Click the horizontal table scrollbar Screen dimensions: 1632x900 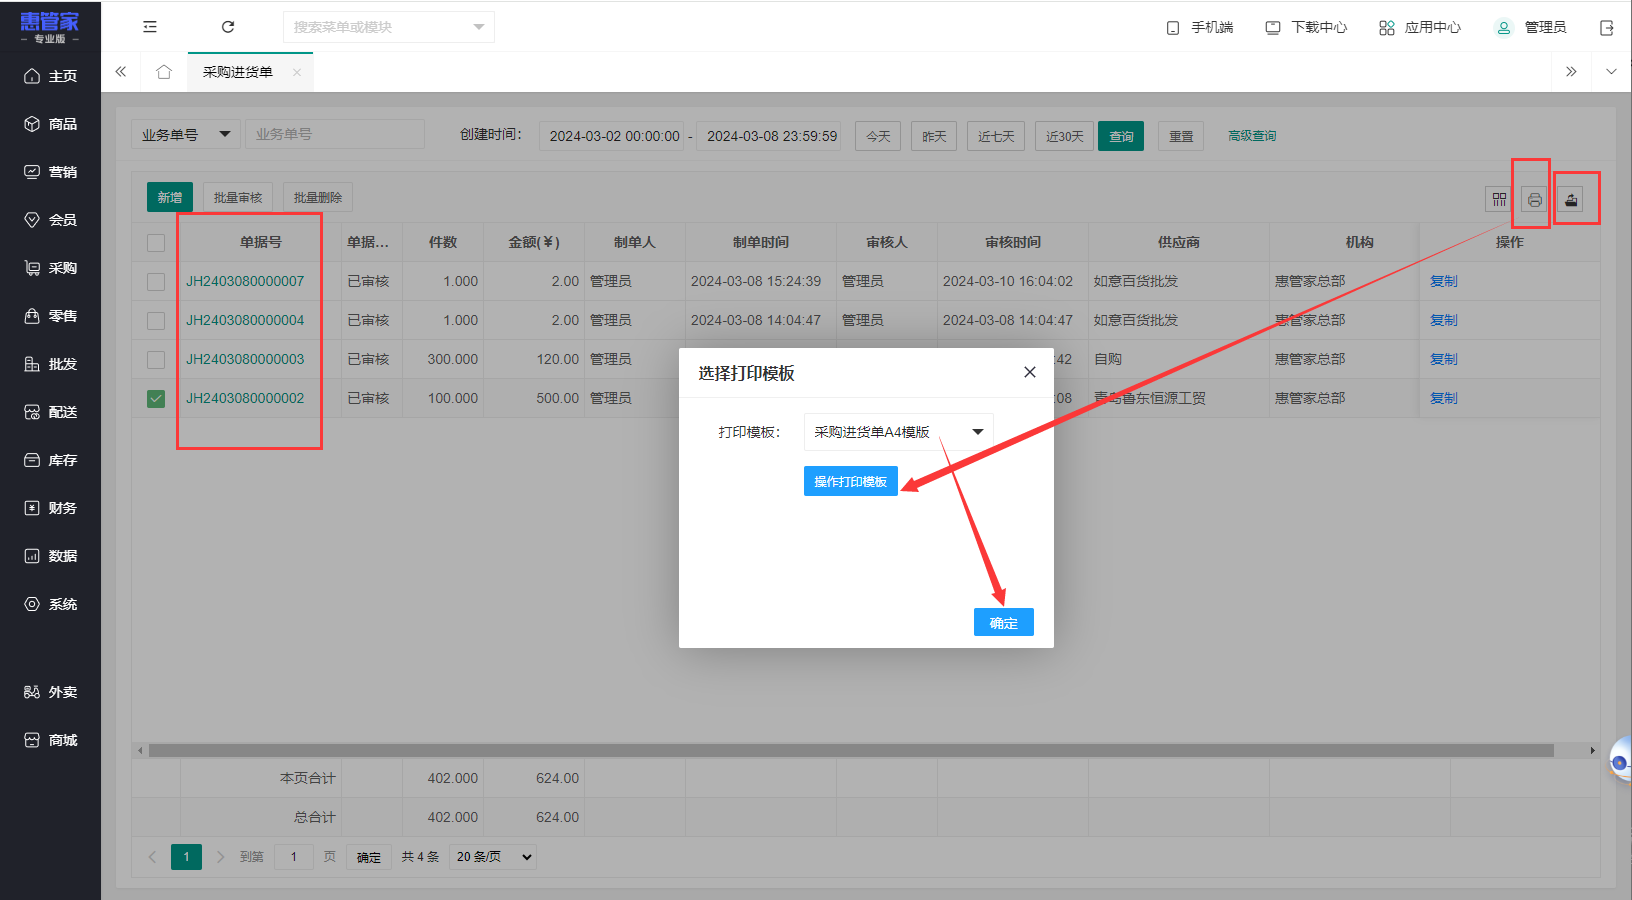[851, 750]
